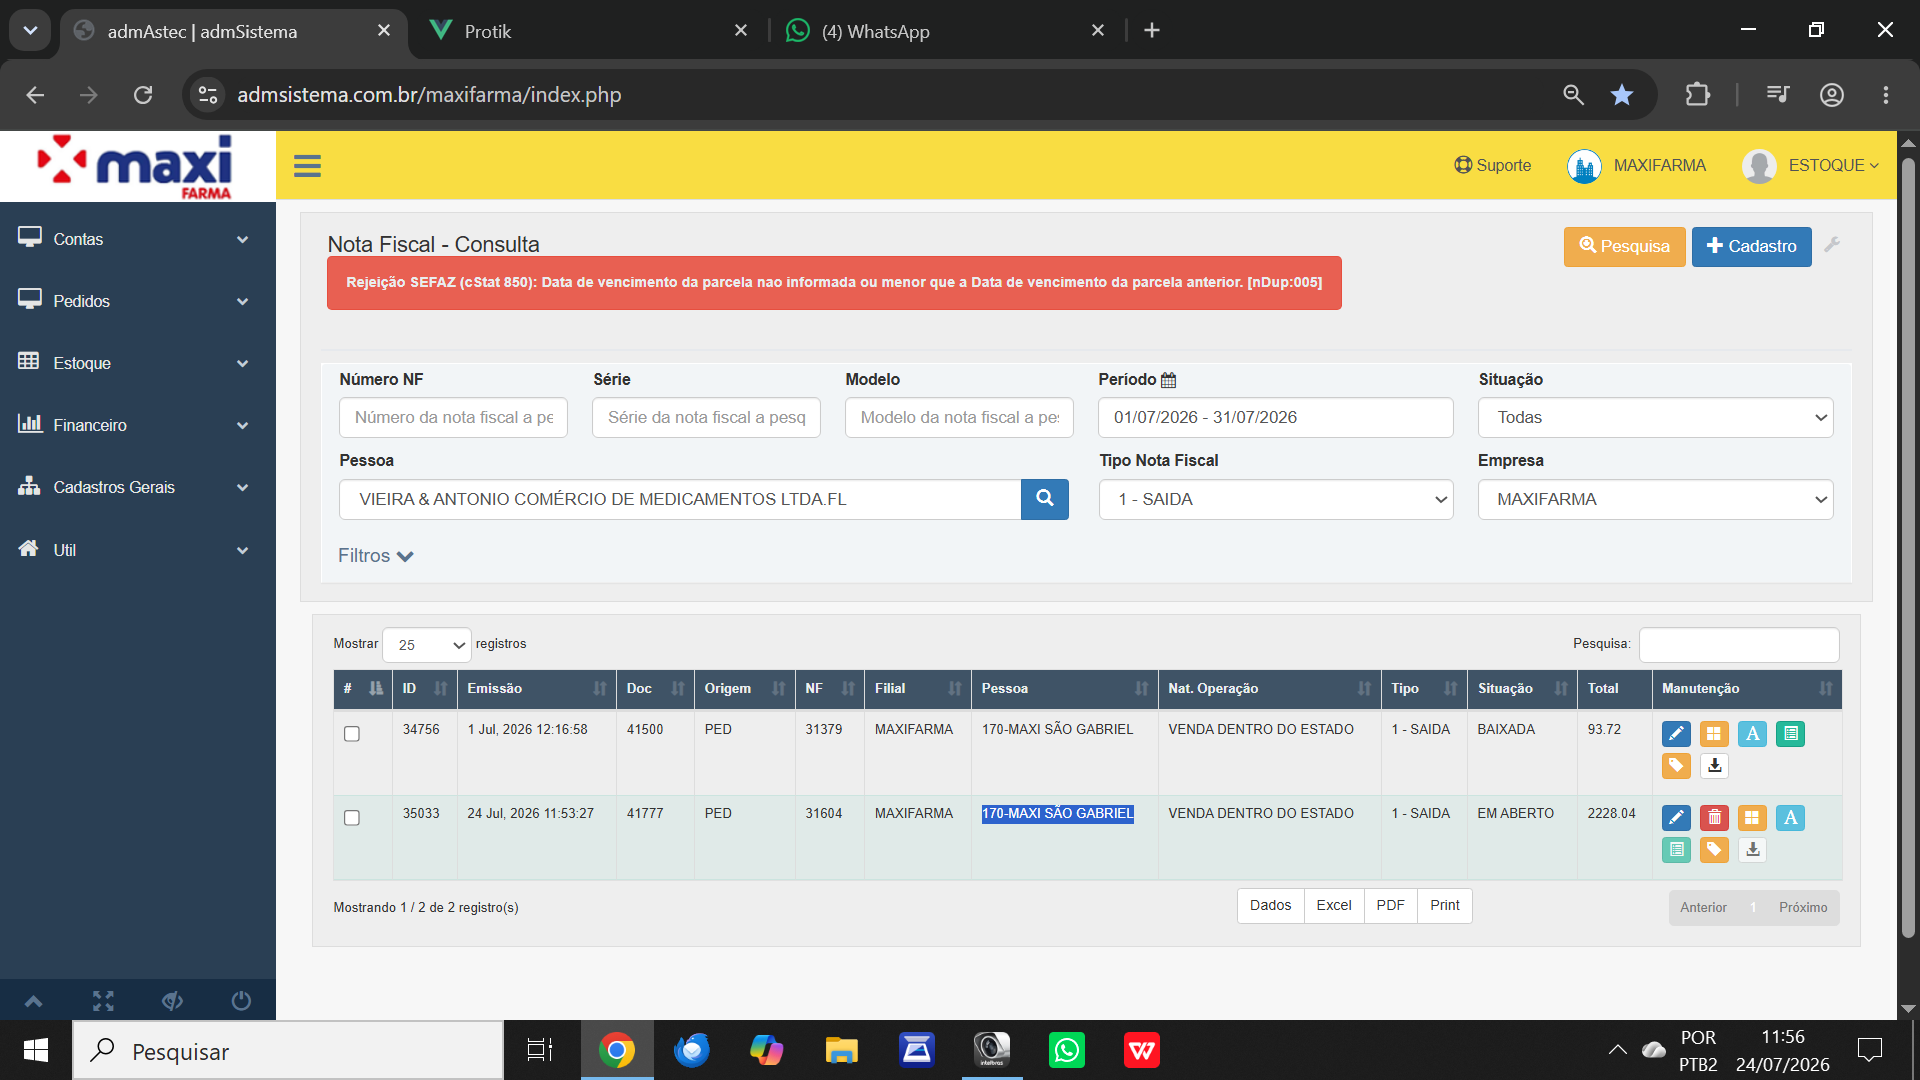The width and height of the screenshot is (1920, 1080).
Task: Expand the Util sidebar menu
Action: click(137, 550)
